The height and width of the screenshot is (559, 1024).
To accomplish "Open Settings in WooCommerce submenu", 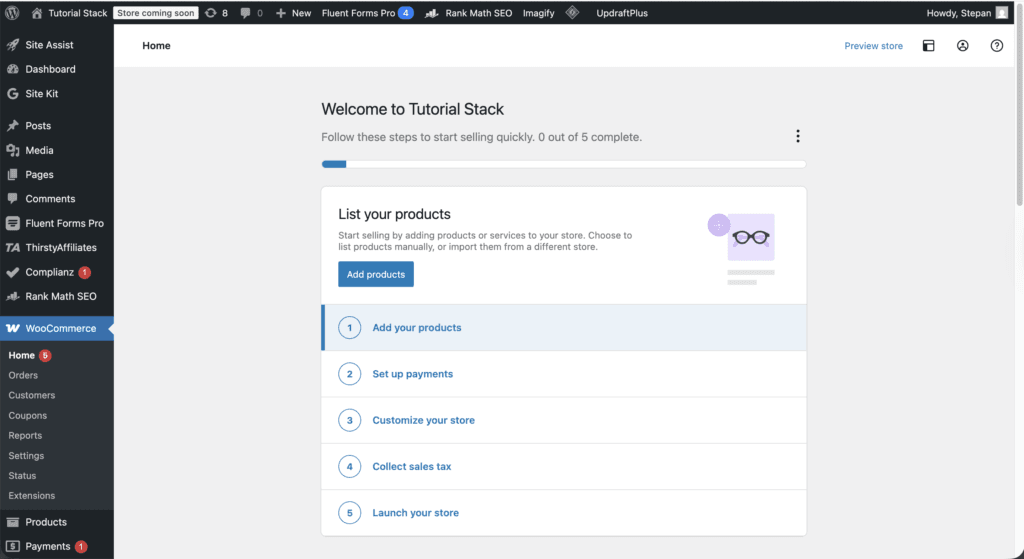I will coord(26,455).
